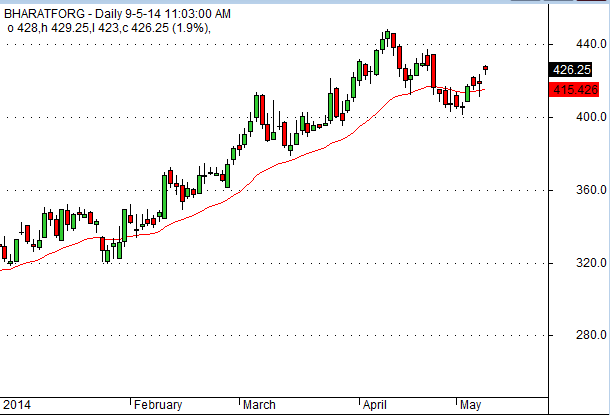
Task: Select the red 415.426 moving average tag
Action: click(574, 90)
